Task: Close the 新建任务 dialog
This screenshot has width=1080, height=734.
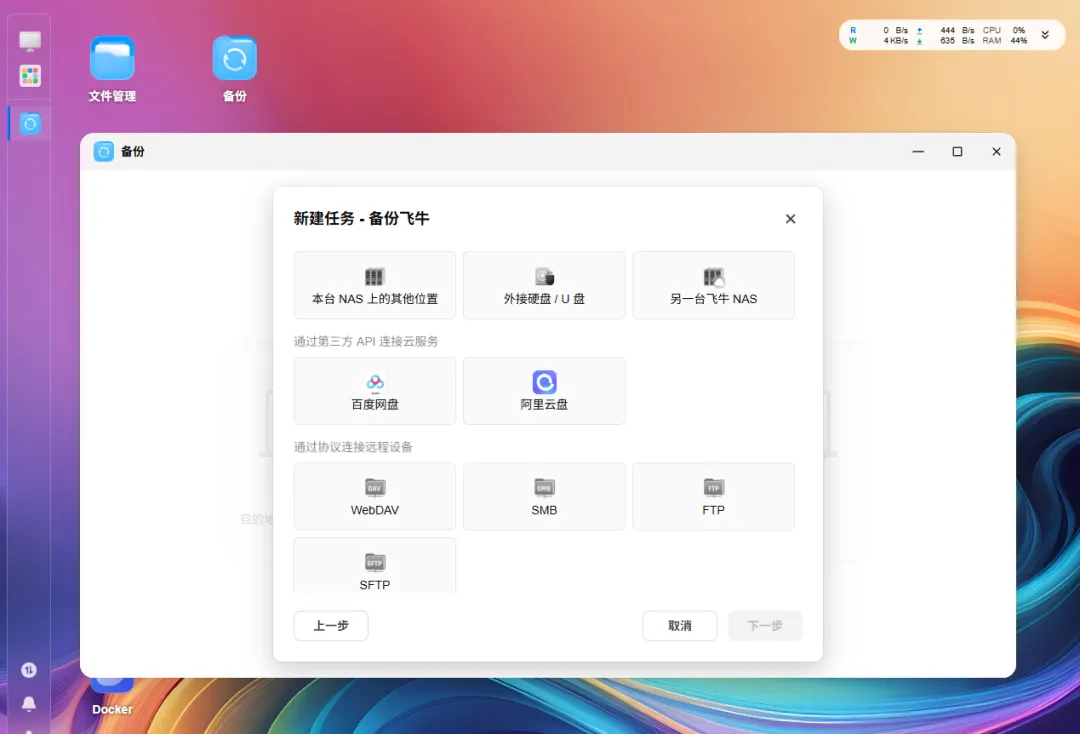Action: click(x=790, y=219)
